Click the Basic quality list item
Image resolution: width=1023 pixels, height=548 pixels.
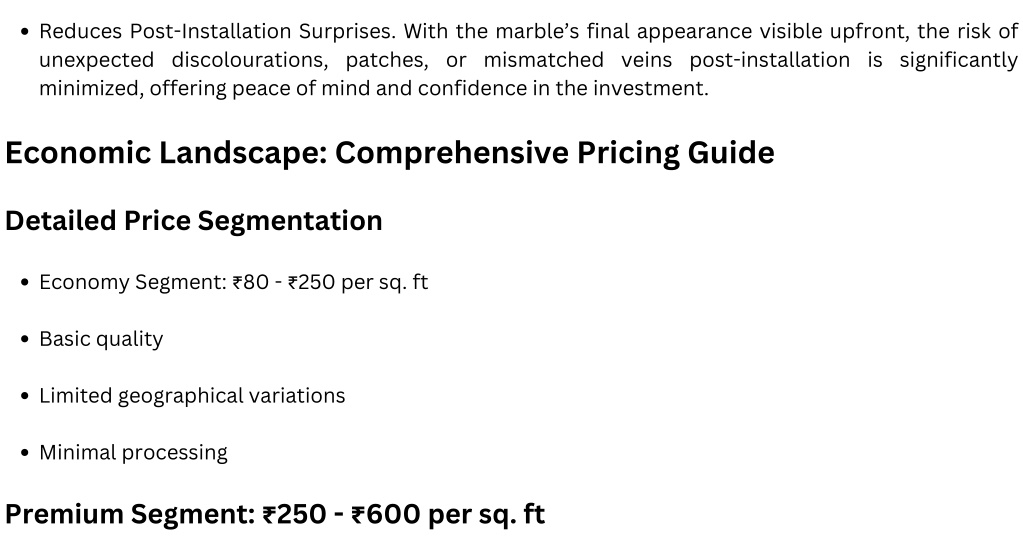point(101,339)
